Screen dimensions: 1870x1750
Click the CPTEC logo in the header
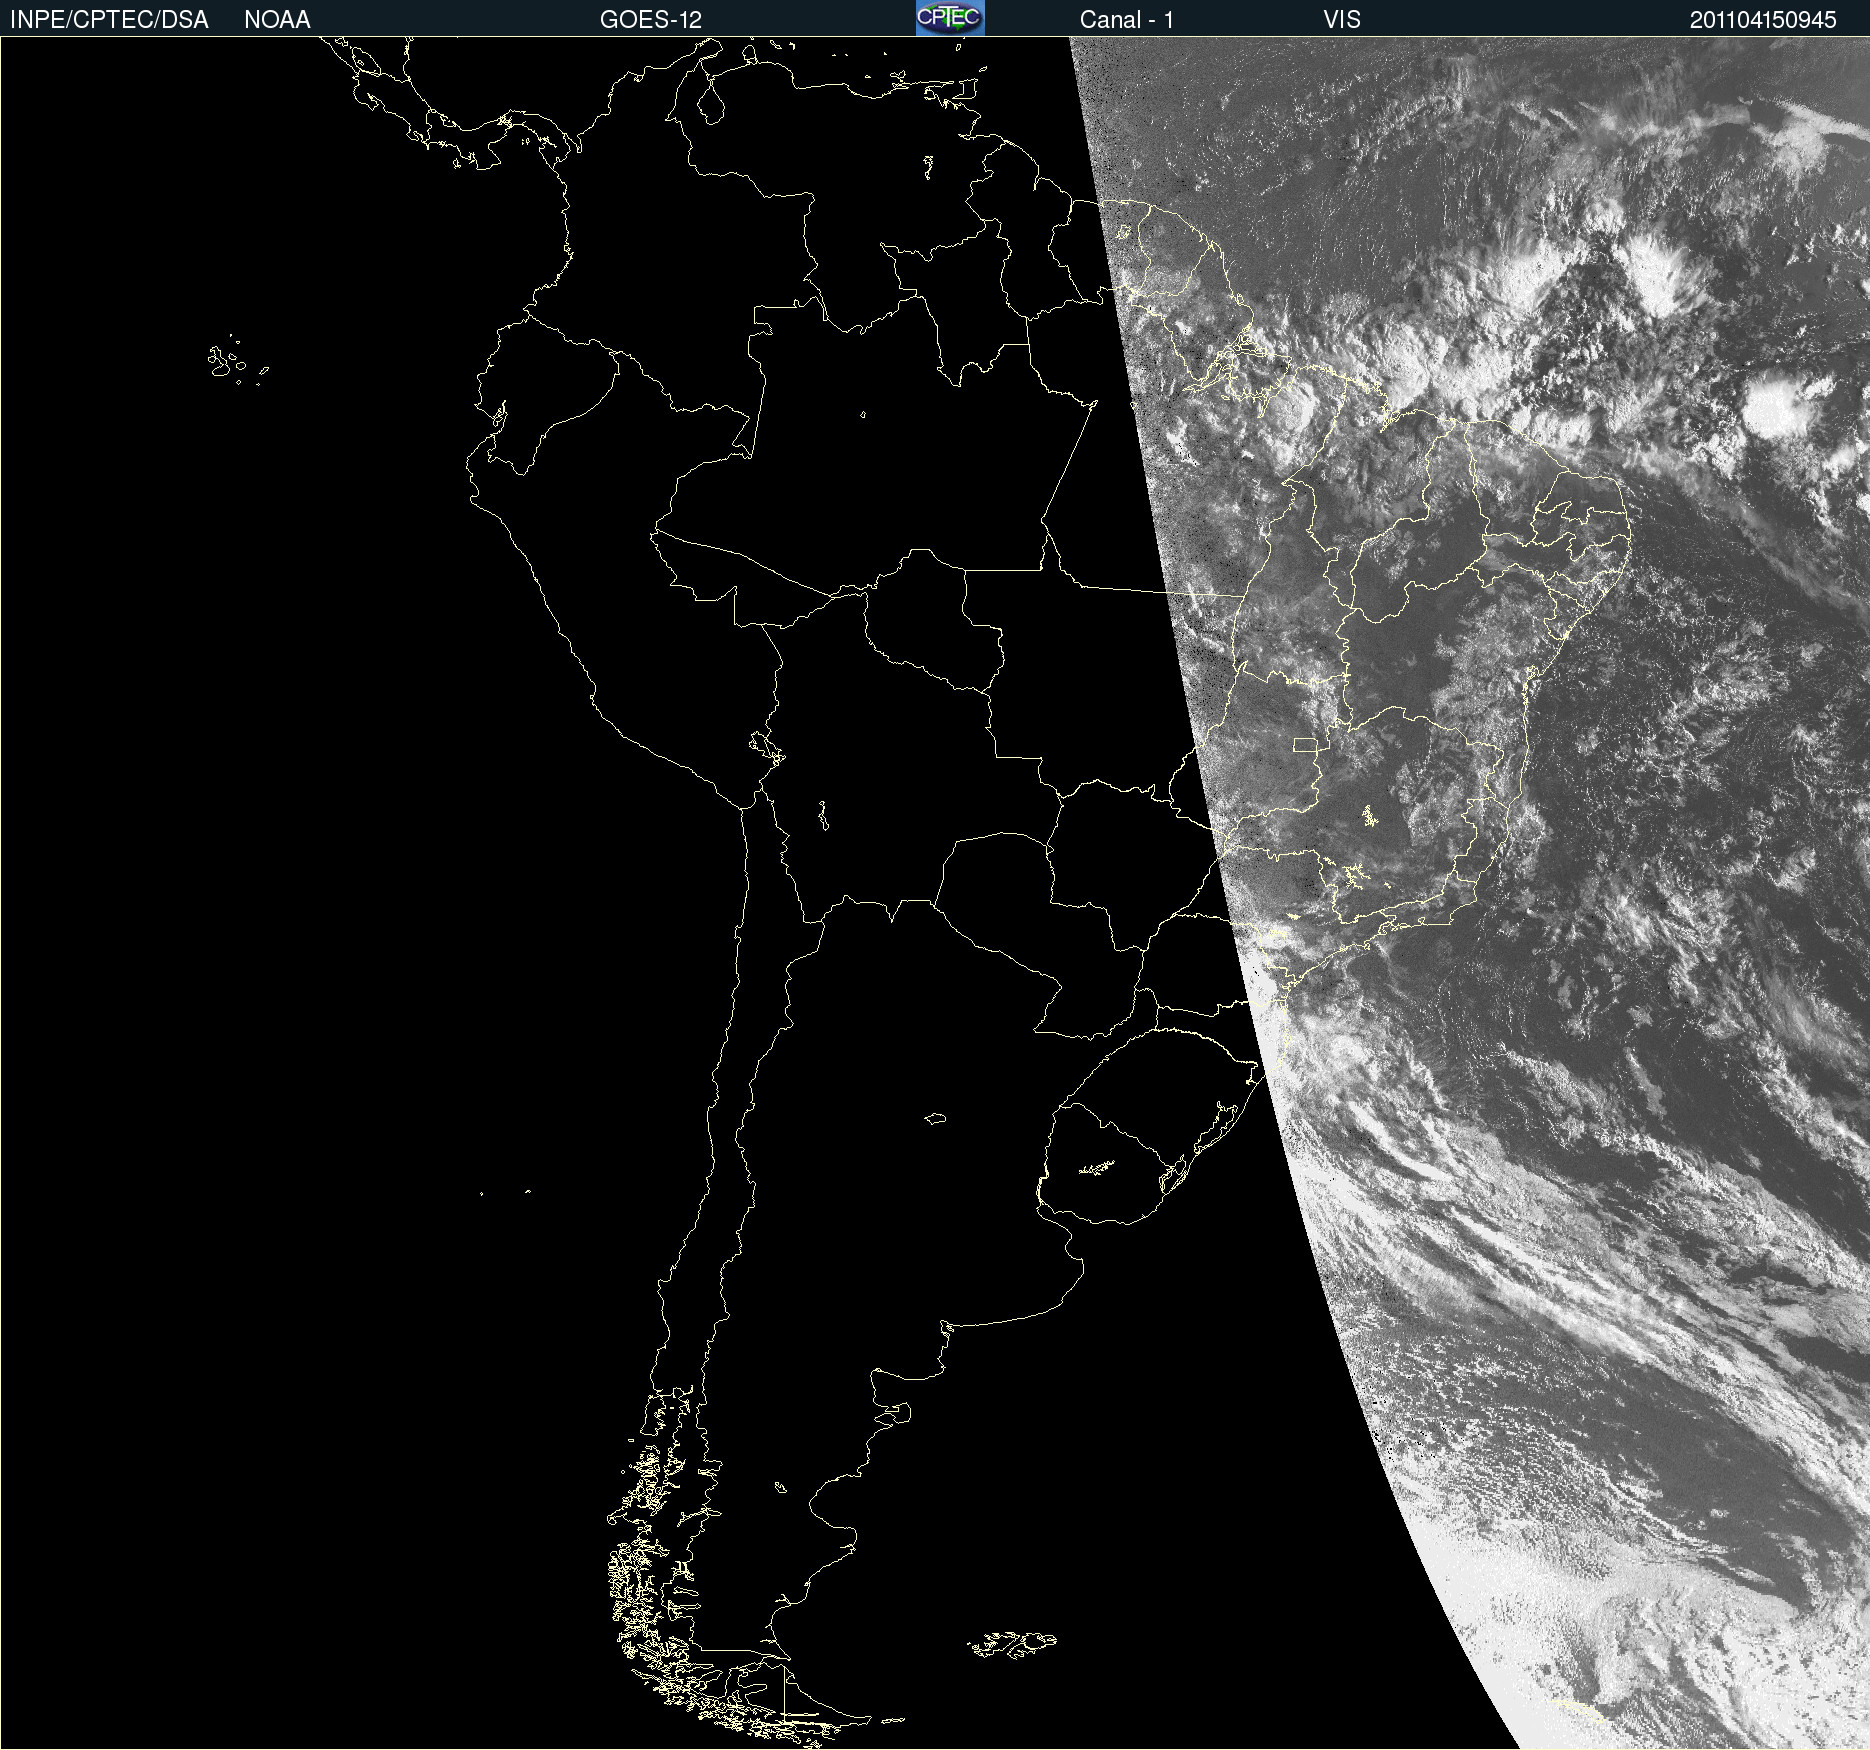950,18
